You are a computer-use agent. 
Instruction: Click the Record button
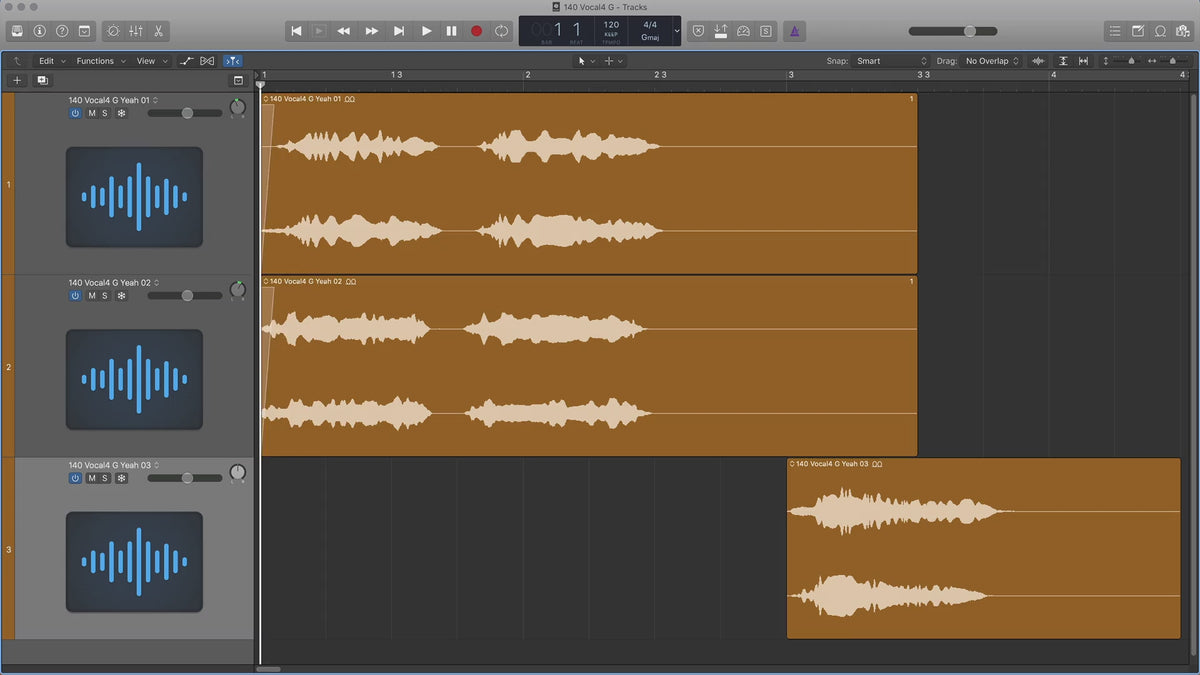click(x=476, y=31)
